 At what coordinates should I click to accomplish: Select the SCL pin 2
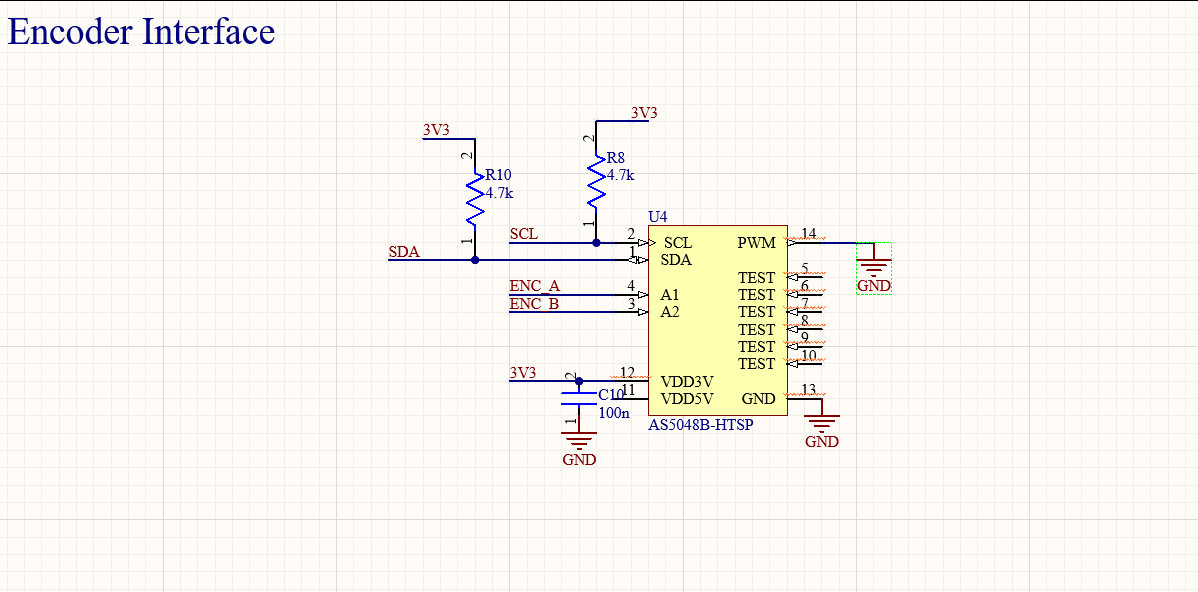[630, 242]
